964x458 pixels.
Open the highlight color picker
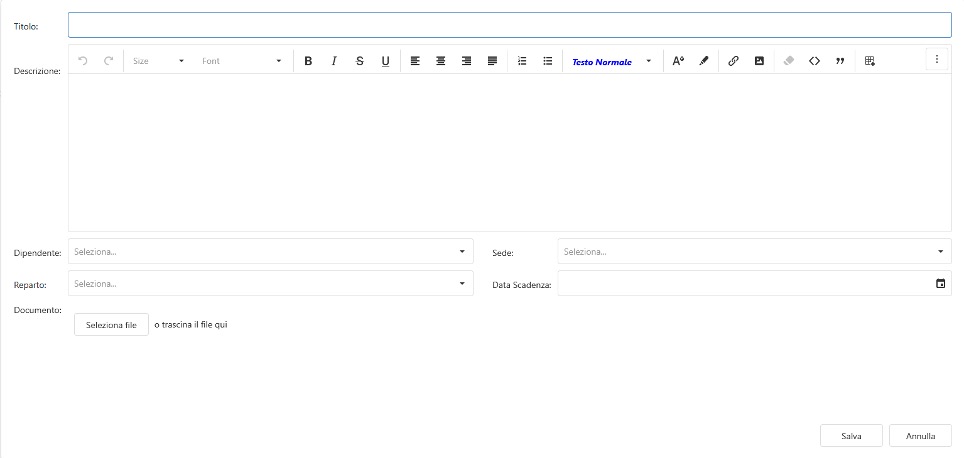click(x=703, y=61)
